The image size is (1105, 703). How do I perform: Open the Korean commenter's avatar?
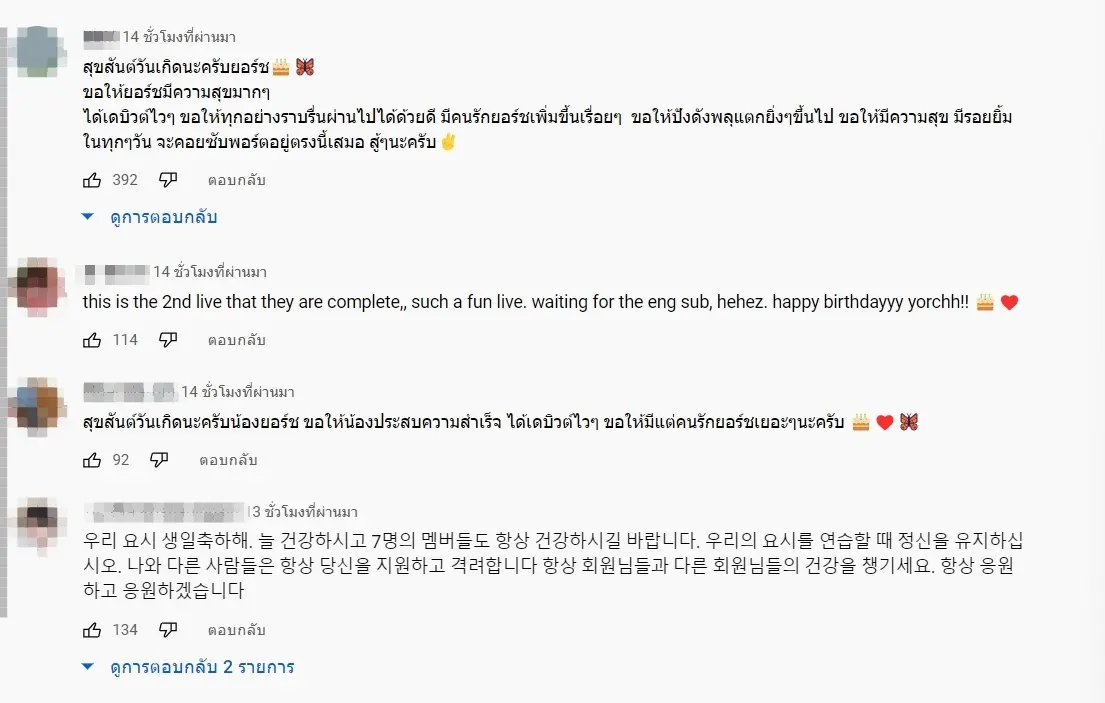coord(42,528)
